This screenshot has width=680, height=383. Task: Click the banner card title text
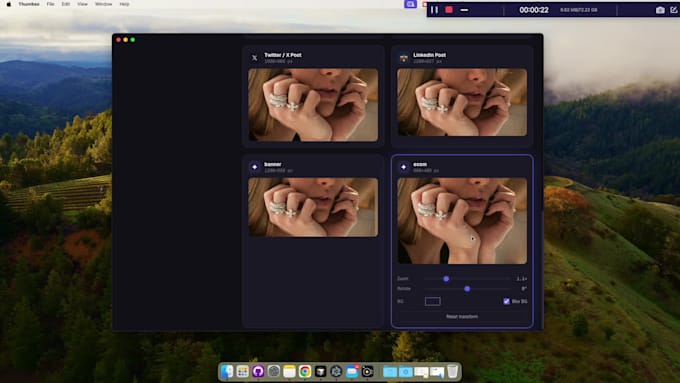273,164
